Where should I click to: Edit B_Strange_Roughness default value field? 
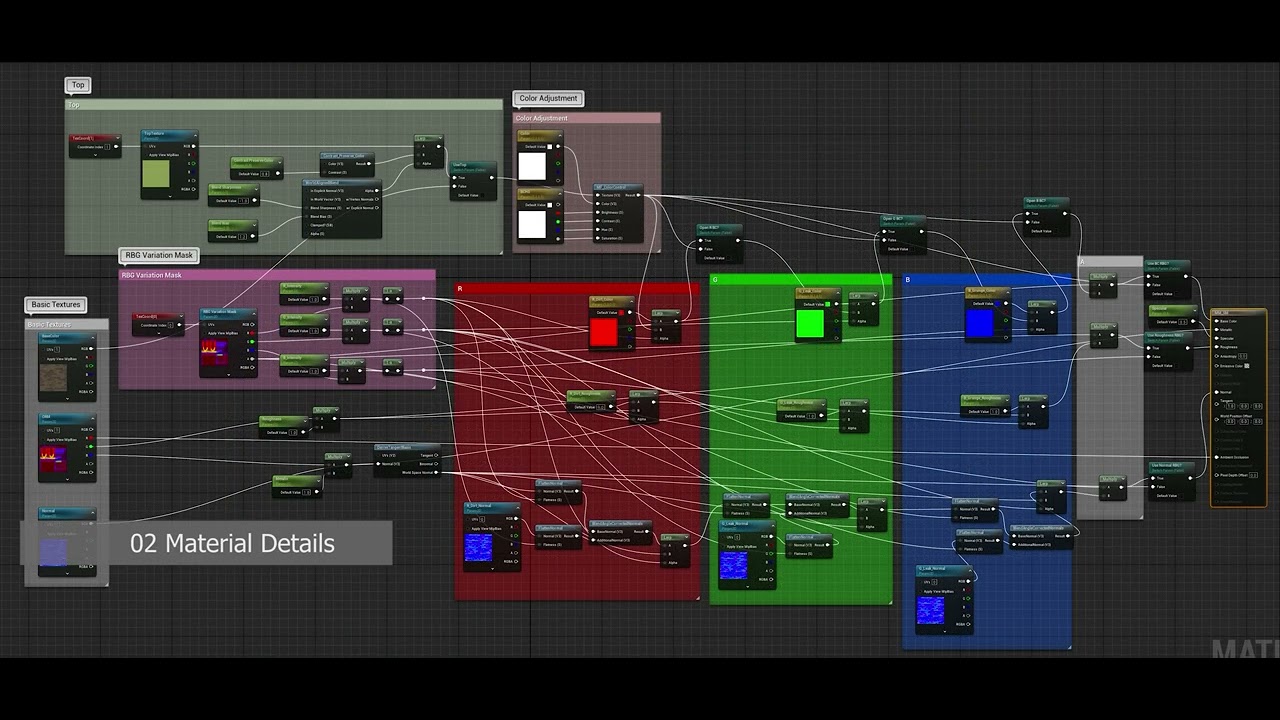pyautogui.click(x=994, y=411)
